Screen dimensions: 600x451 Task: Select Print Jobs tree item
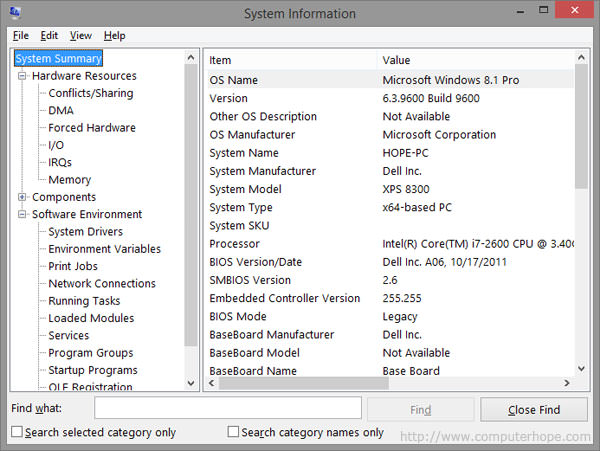[x=73, y=266]
